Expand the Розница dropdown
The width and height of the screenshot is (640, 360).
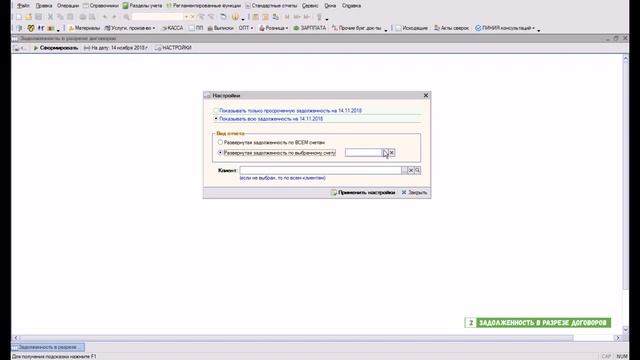273,28
